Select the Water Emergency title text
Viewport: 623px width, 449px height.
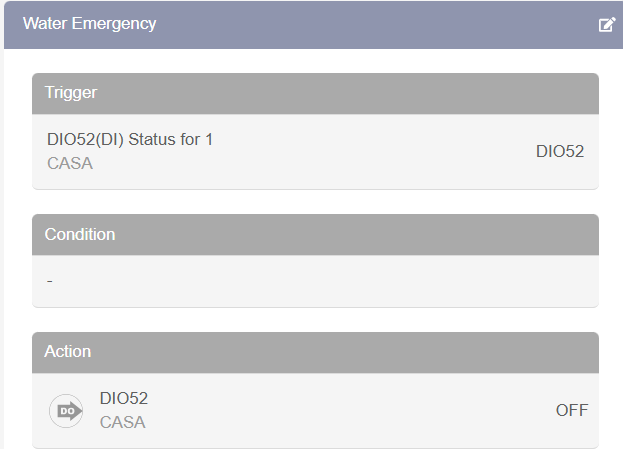click(90, 23)
